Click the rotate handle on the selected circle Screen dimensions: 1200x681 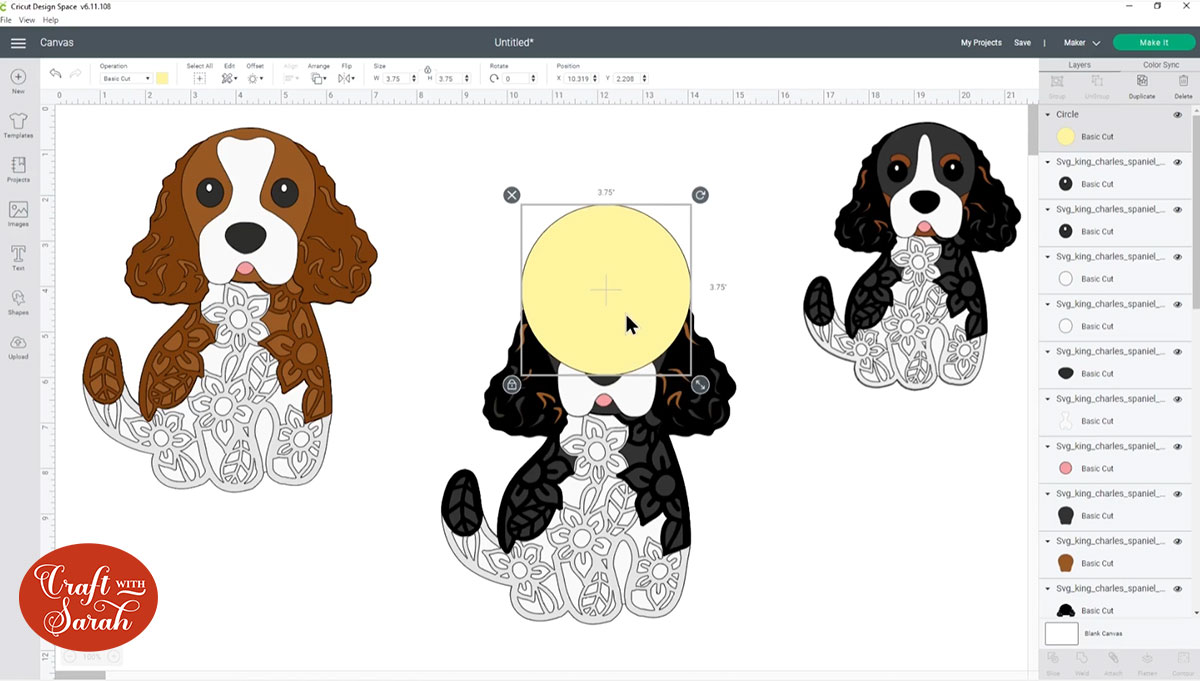point(700,195)
